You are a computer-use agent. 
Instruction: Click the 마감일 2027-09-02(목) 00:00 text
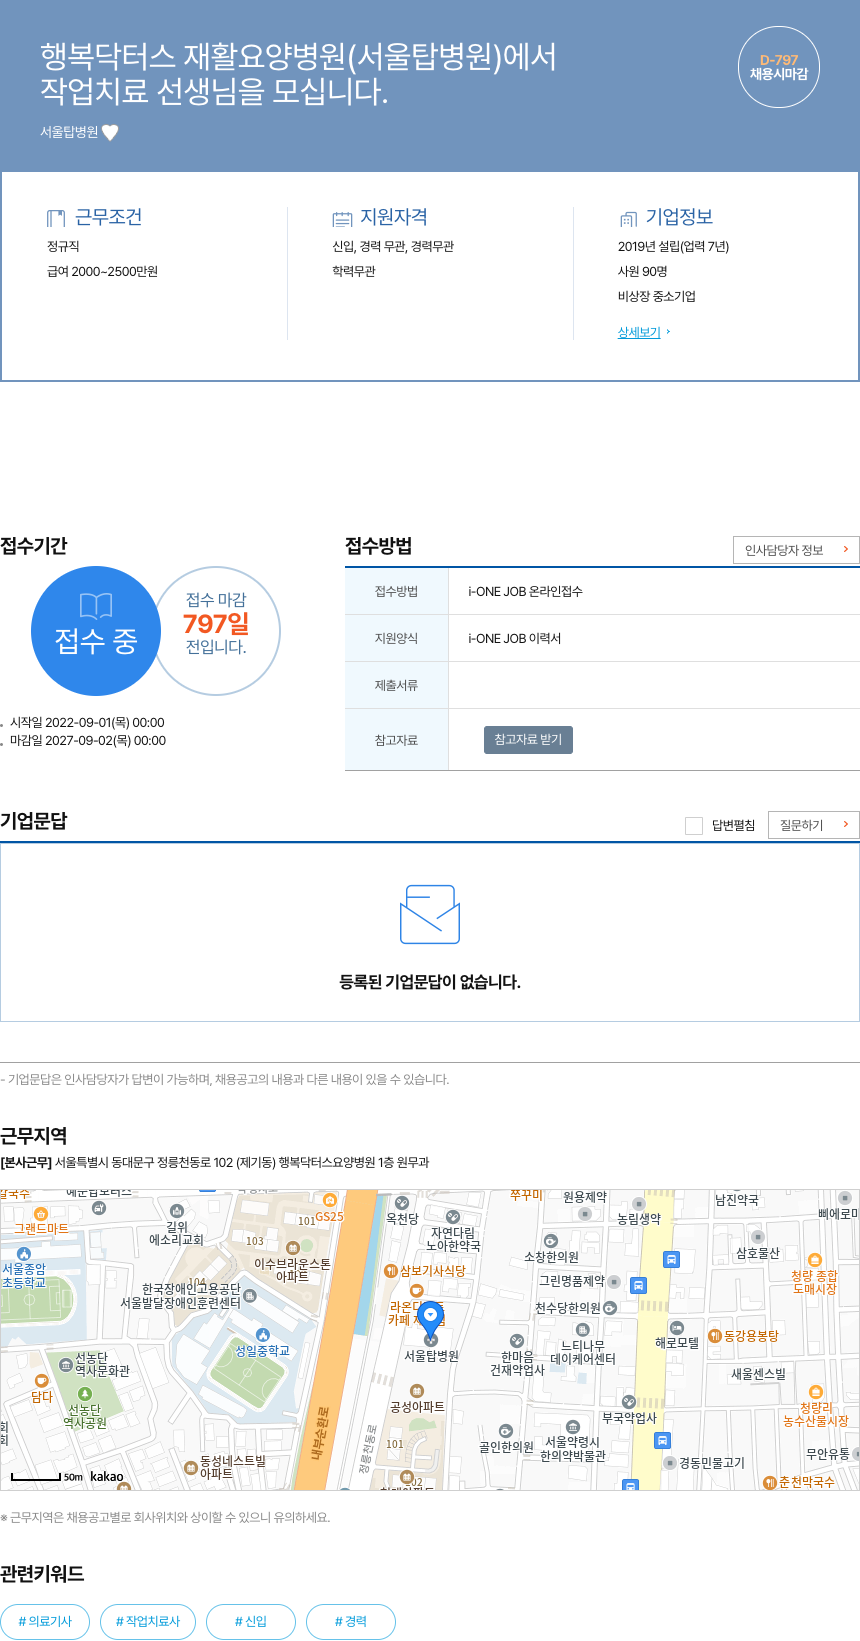[x=88, y=740]
